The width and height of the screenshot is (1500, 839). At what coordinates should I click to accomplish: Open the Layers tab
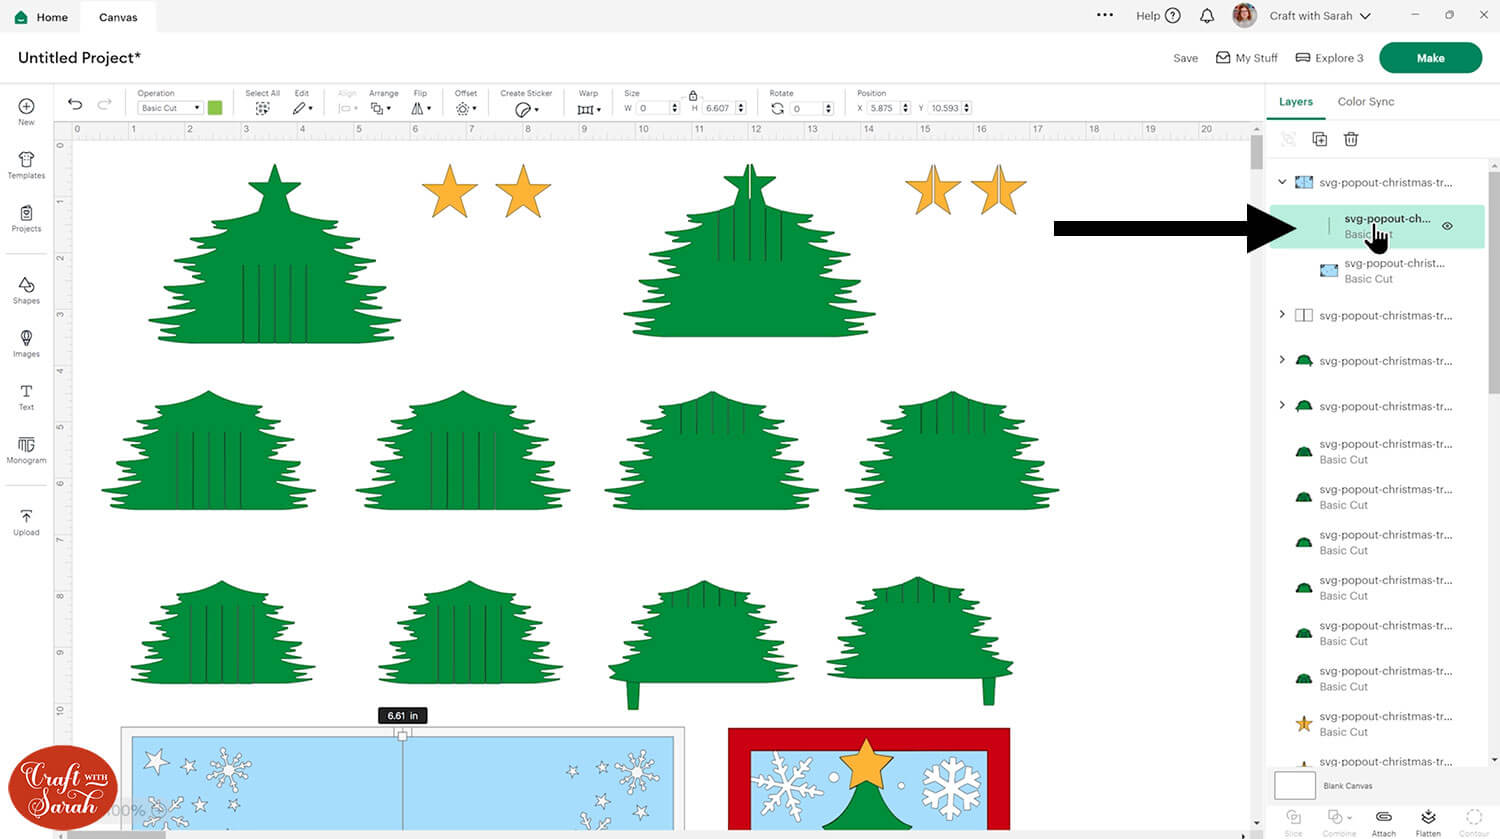click(1295, 102)
